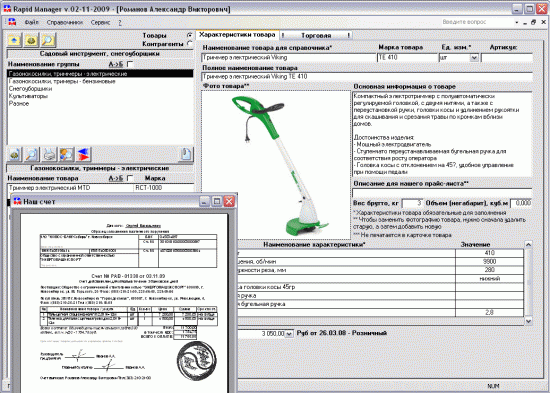Toggle А->Б checkbox beside Наименование группы
This screenshot has width=550, height=393.
point(130,64)
